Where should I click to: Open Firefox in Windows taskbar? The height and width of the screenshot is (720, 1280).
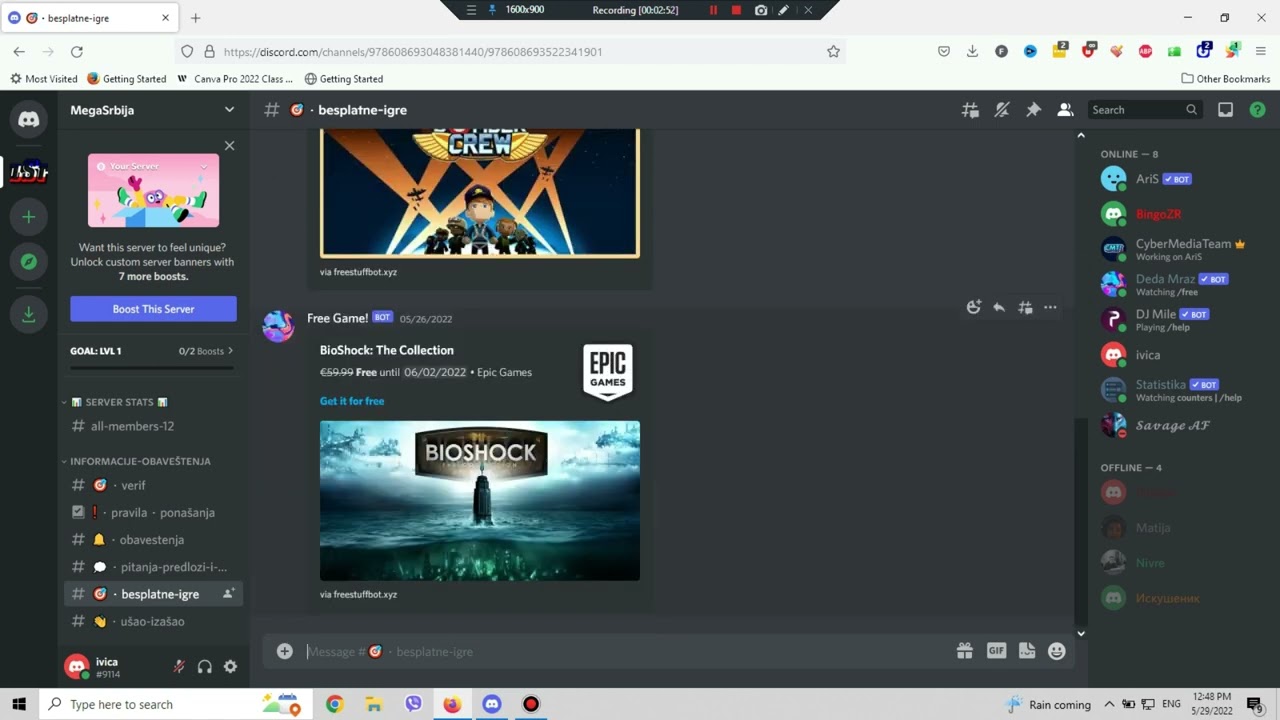[x=452, y=704]
